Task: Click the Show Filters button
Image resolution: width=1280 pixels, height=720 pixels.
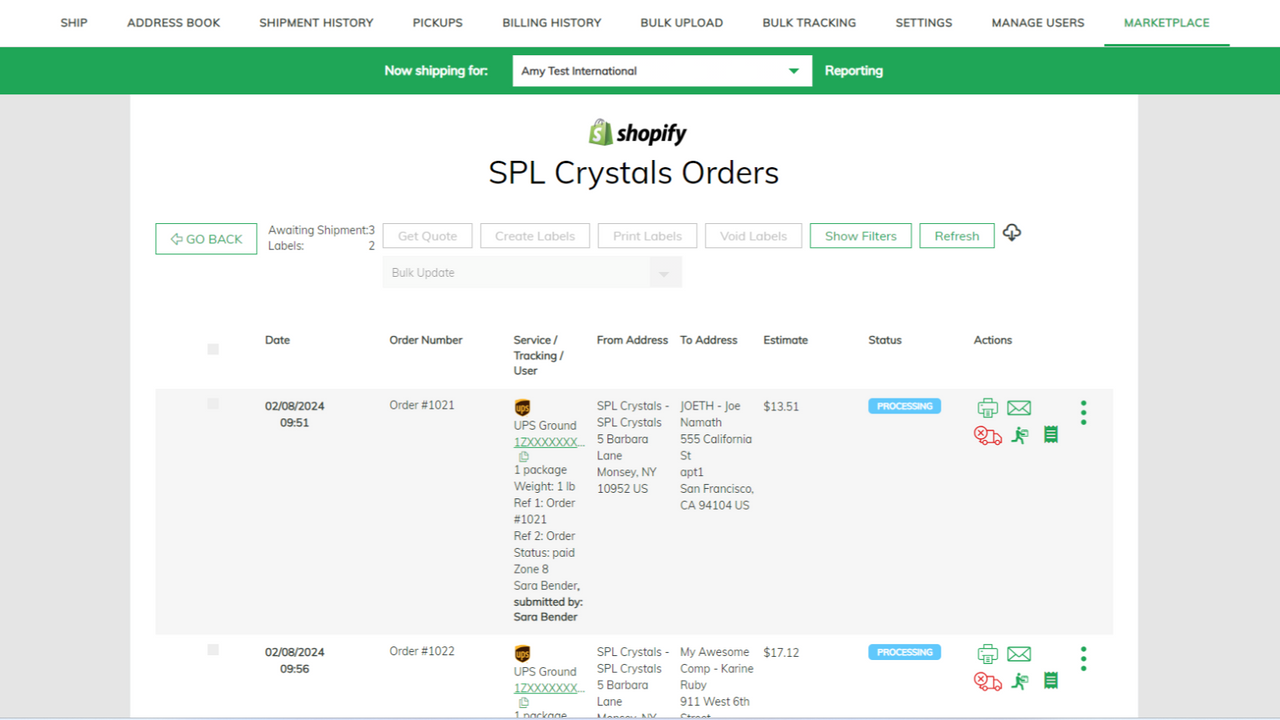Action: click(x=861, y=236)
